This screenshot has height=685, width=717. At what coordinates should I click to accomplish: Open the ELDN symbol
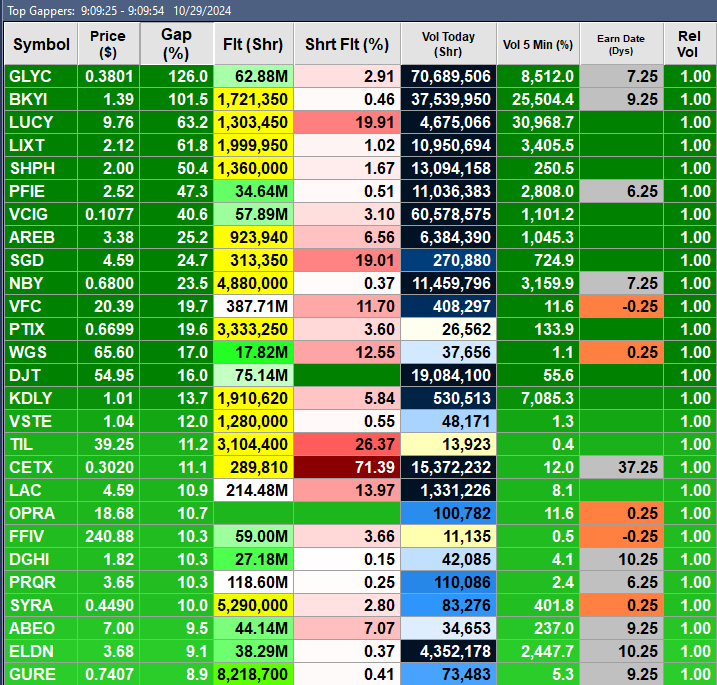(x=41, y=651)
